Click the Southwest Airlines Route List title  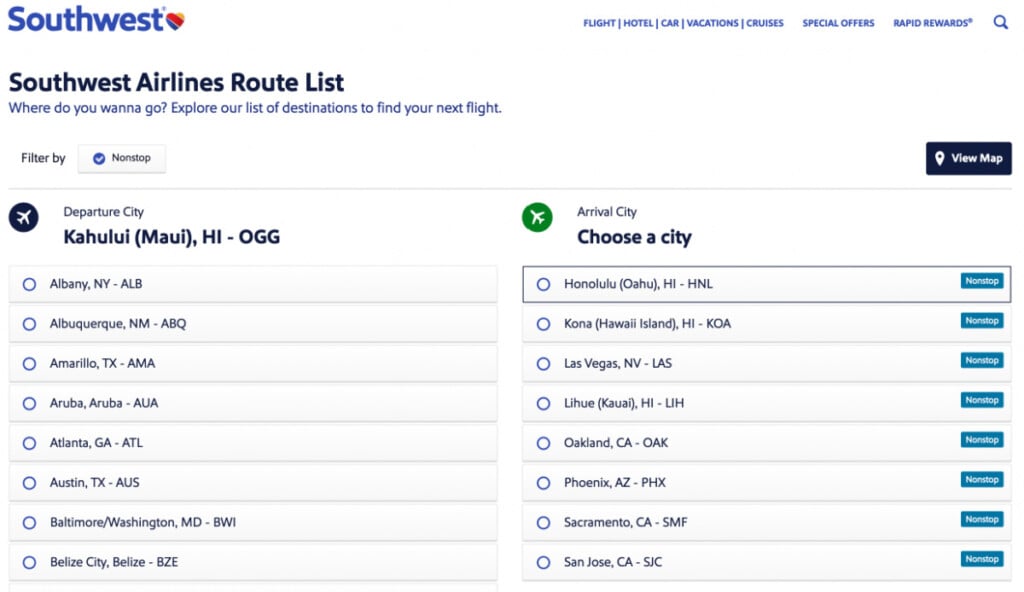pyautogui.click(x=176, y=82)
